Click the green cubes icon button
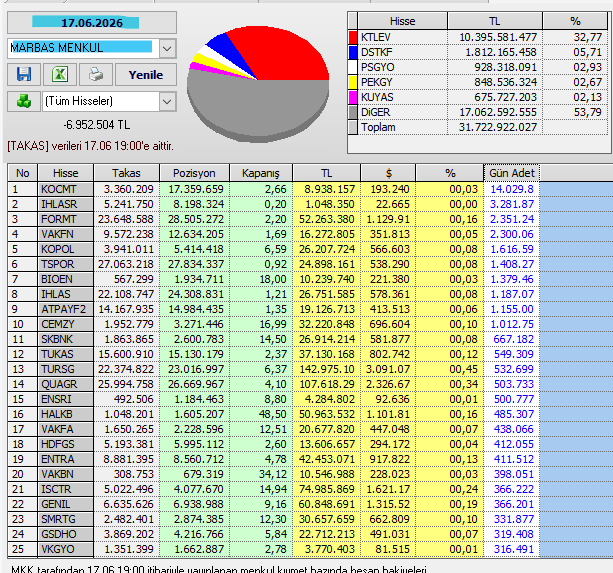613x573 pixels. click(x=24, y=101)
